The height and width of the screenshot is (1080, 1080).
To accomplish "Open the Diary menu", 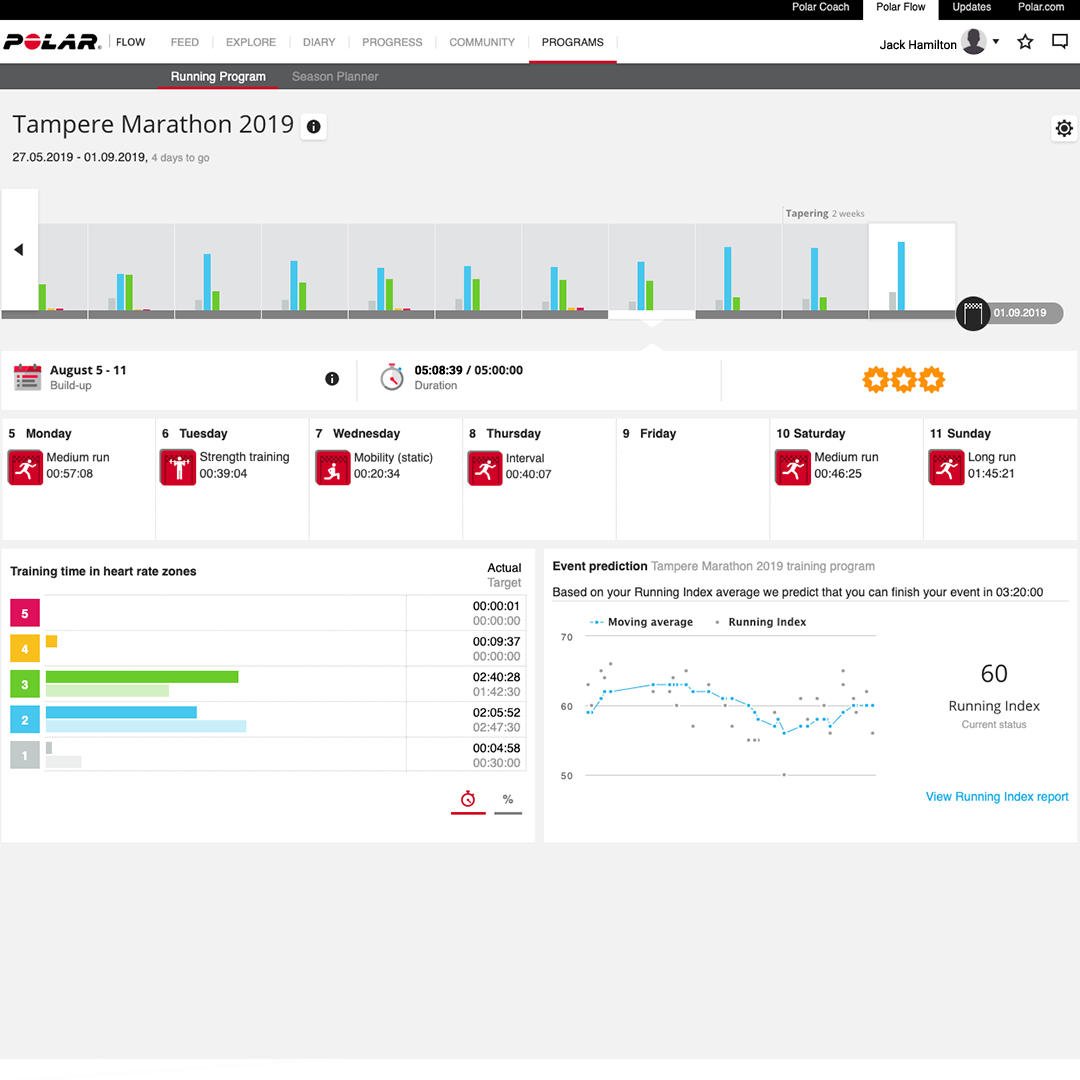I will coord(319,42).
